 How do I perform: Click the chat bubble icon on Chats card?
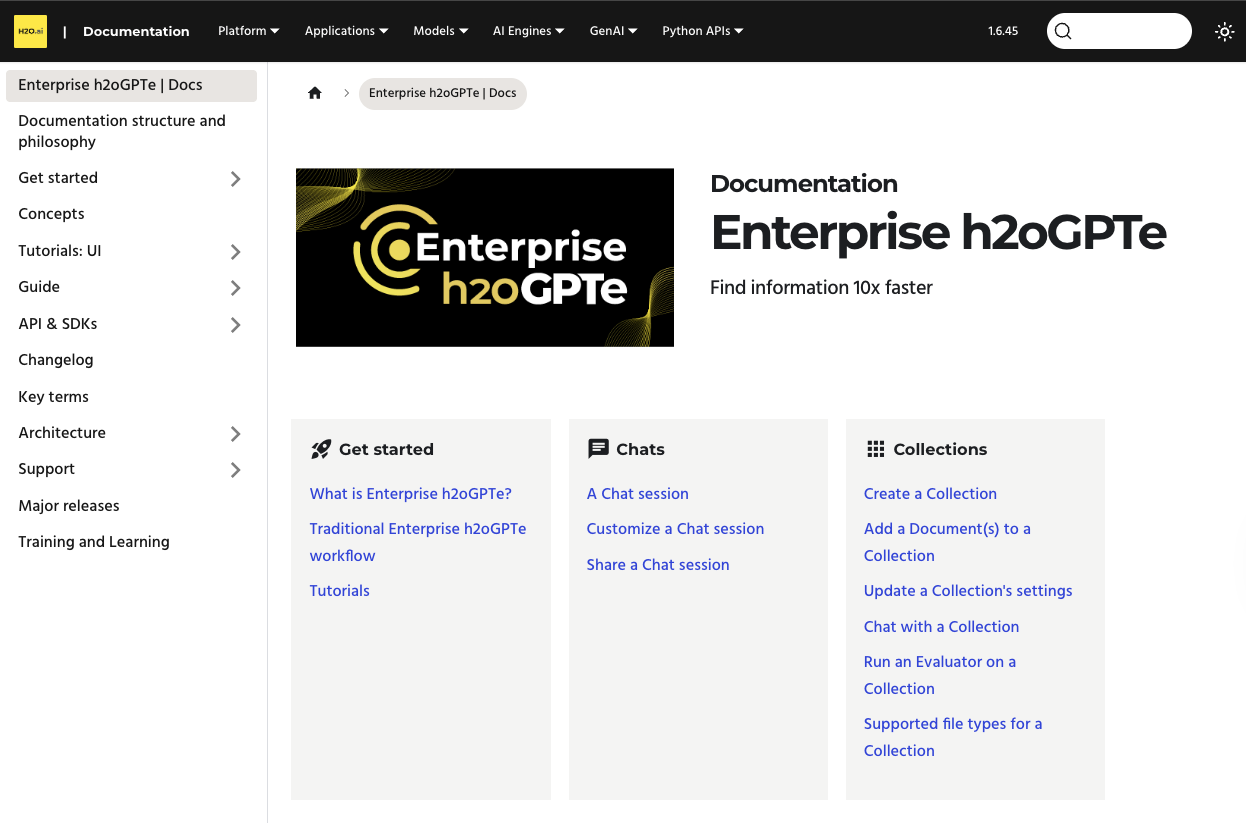[598, 449]
